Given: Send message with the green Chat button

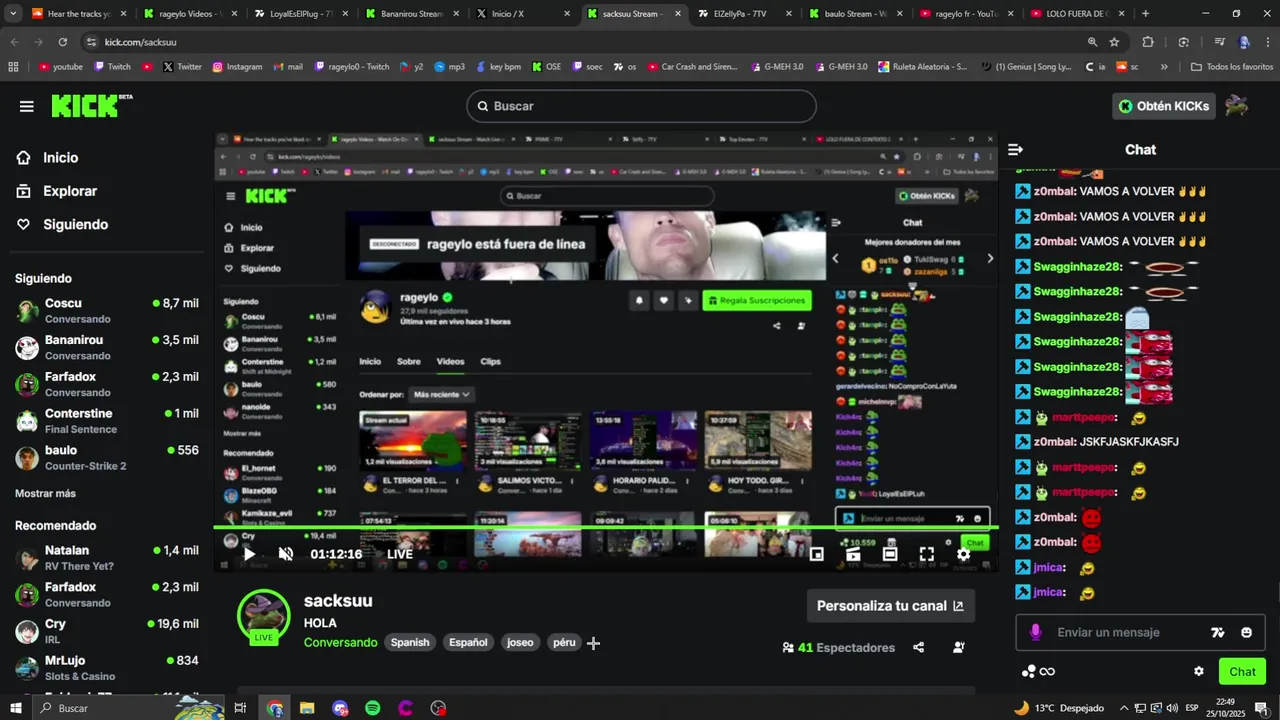Looking at the screenshot, I should click(1242, 671).
